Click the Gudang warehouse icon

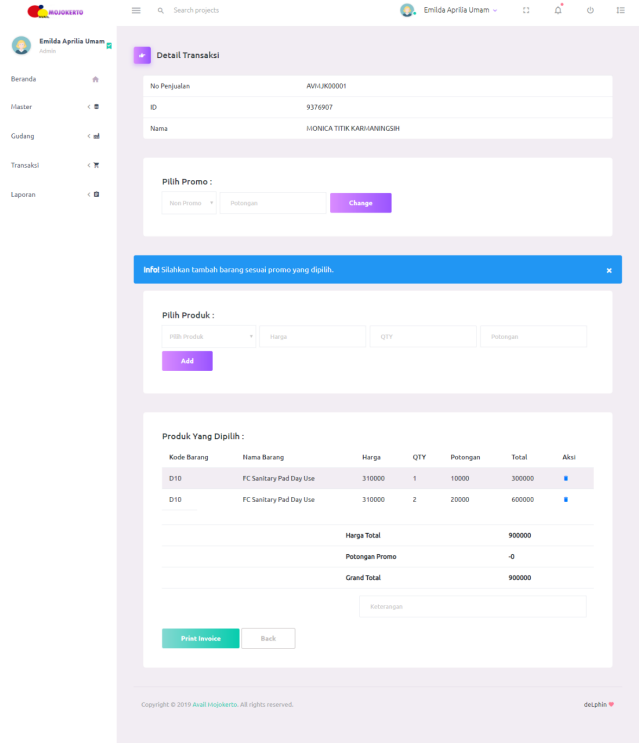(x=97, y=136)
